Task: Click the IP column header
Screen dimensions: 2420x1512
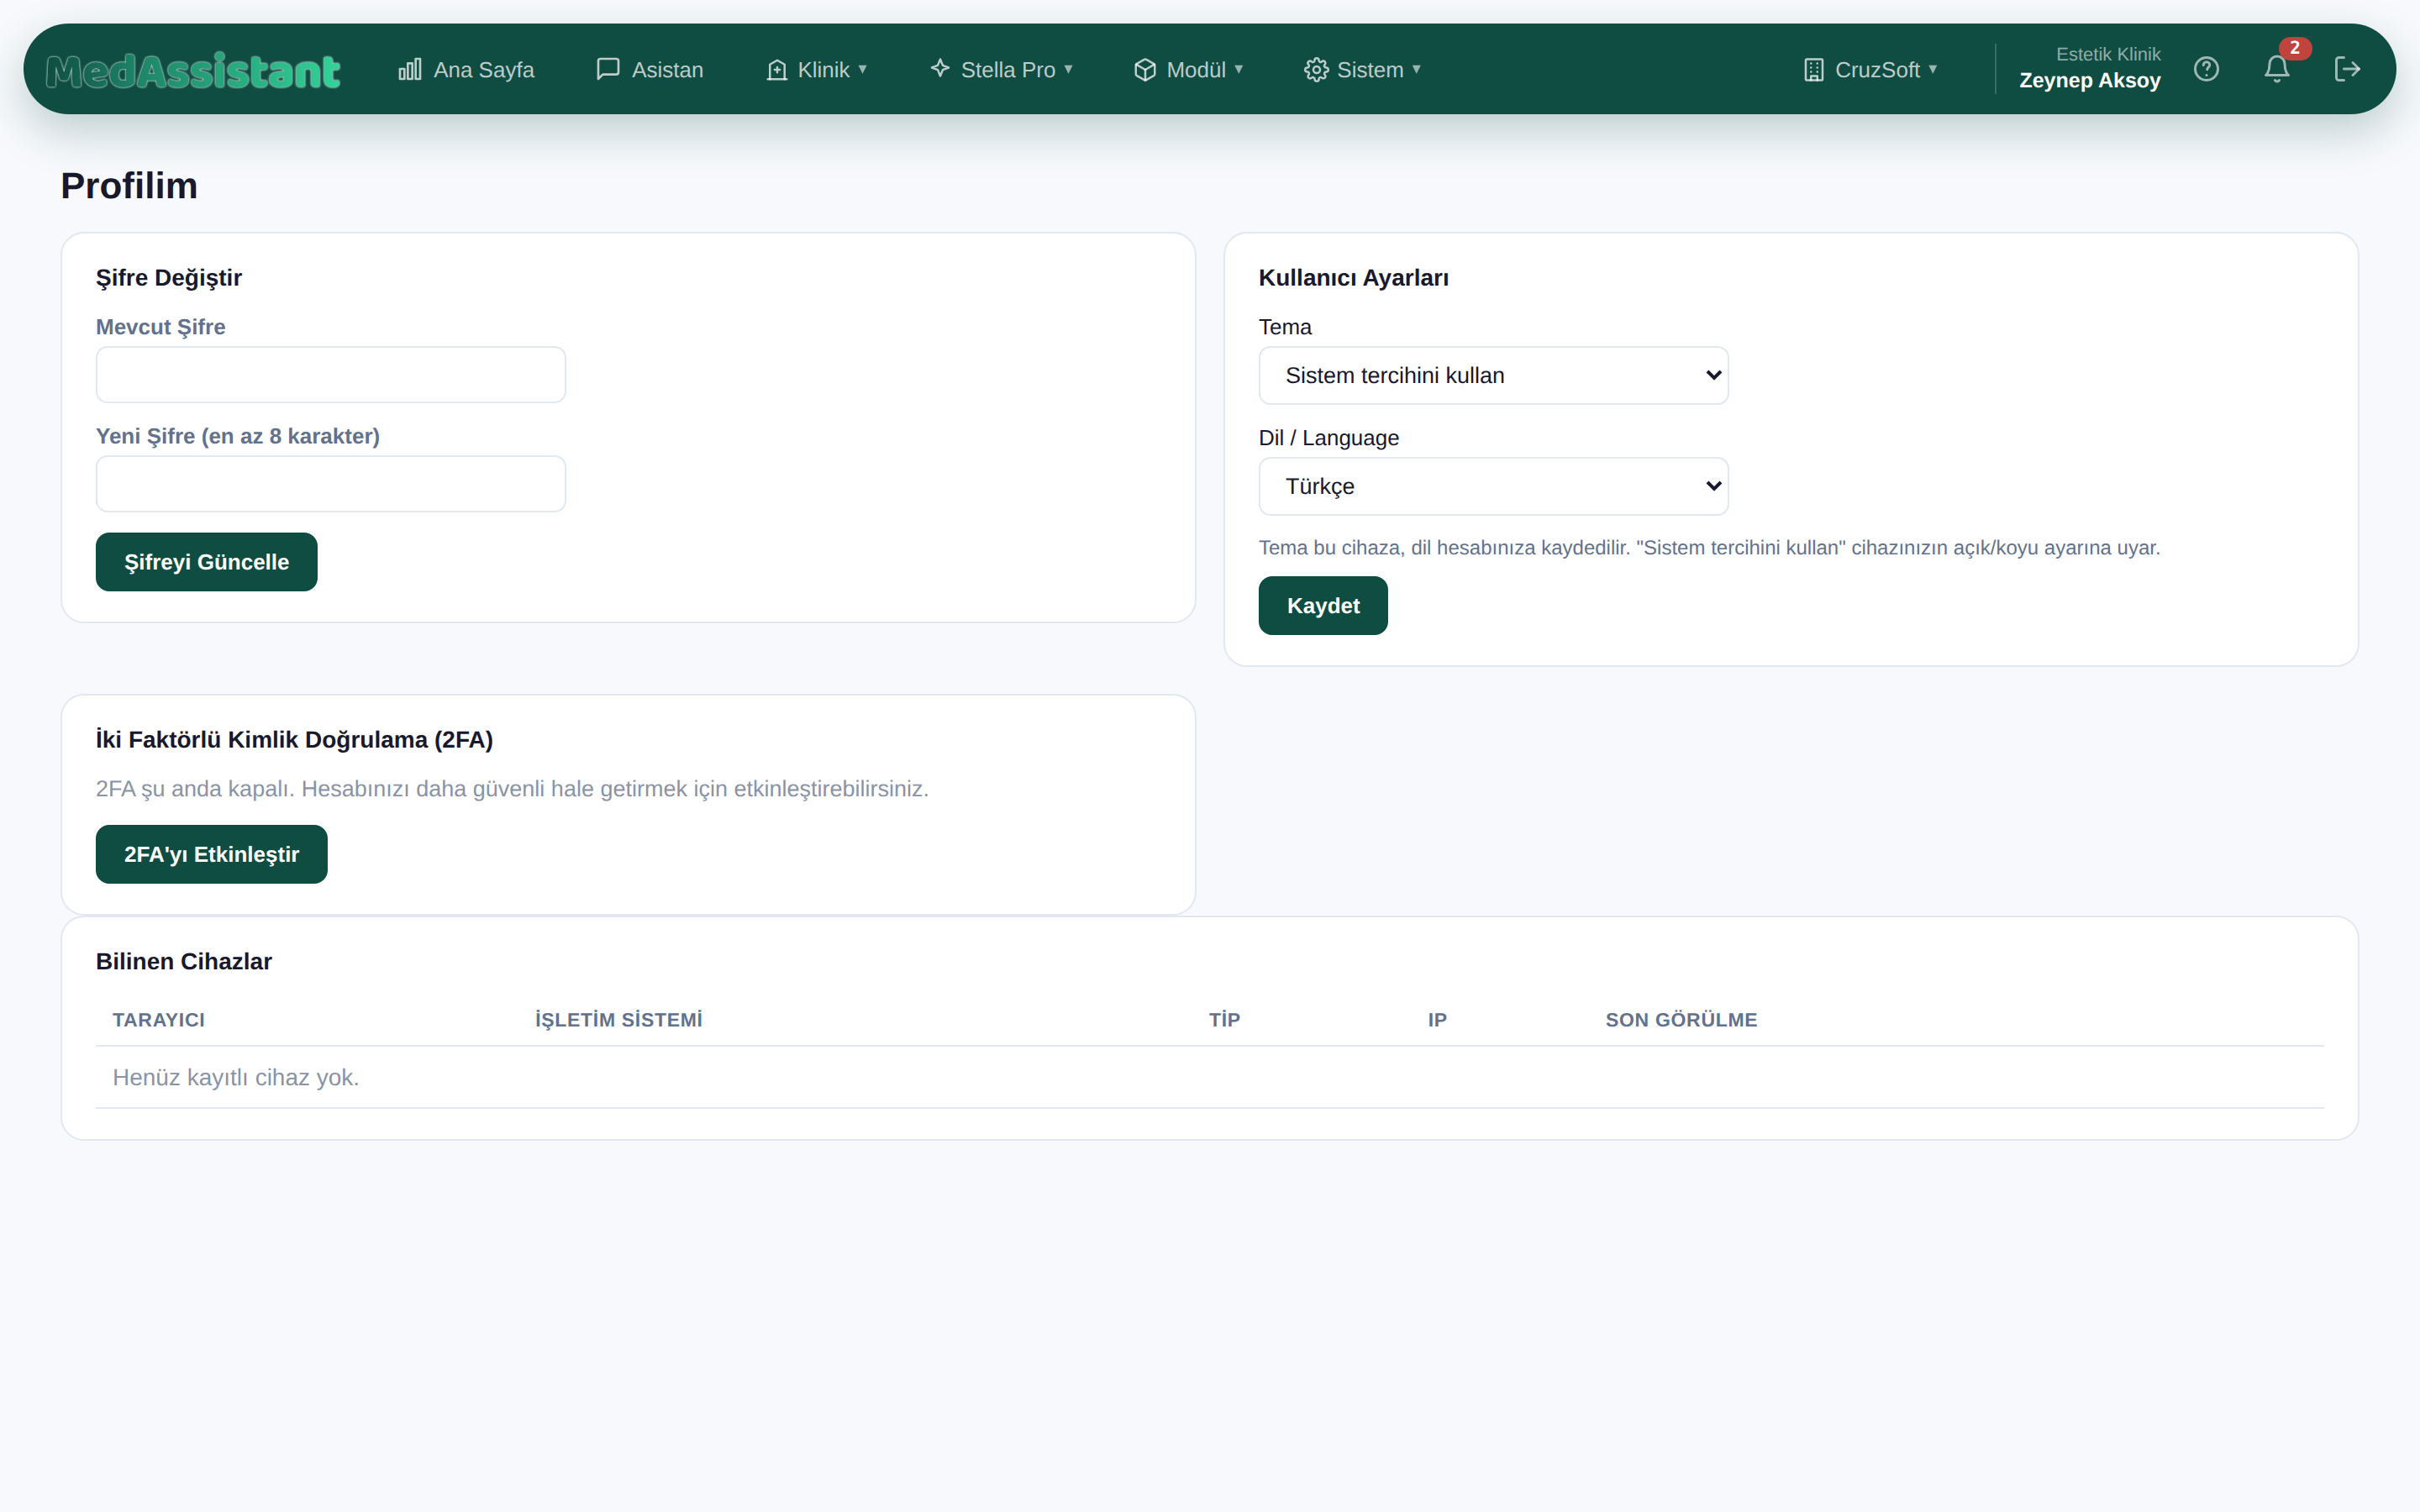Action: click(x=1437, y=1020)
